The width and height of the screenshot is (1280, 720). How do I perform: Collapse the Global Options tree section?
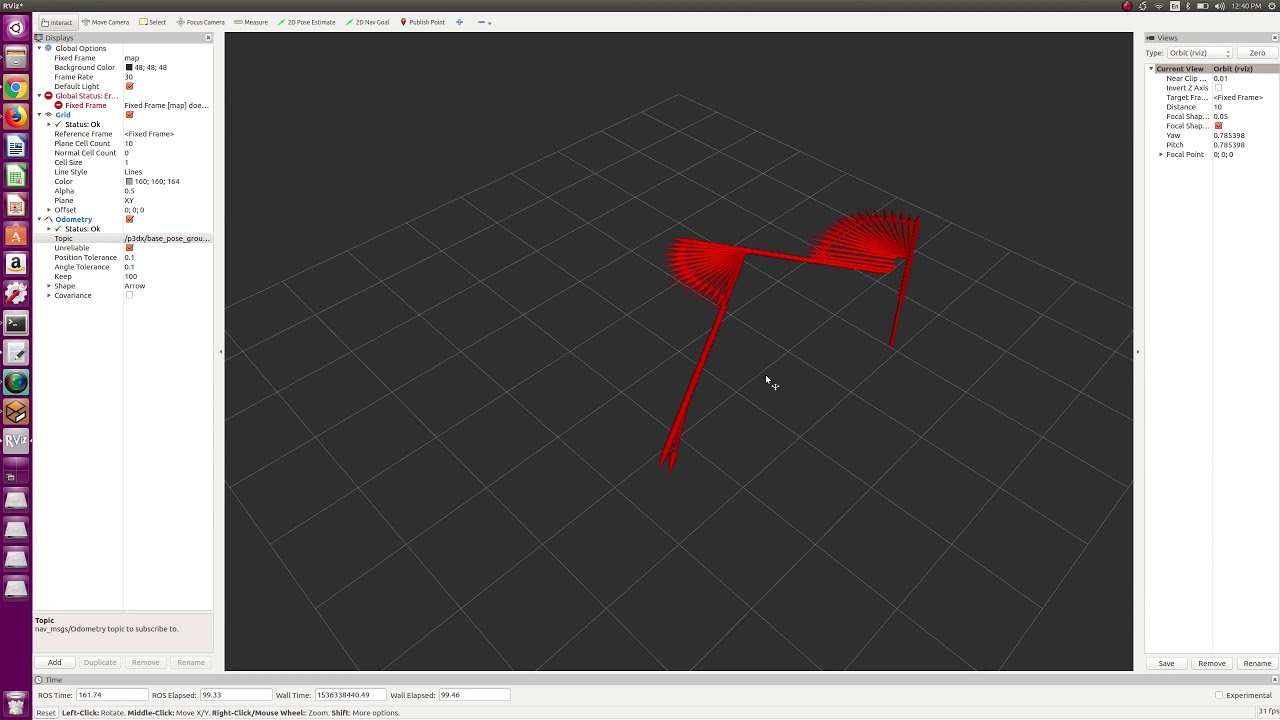[40, 48]
